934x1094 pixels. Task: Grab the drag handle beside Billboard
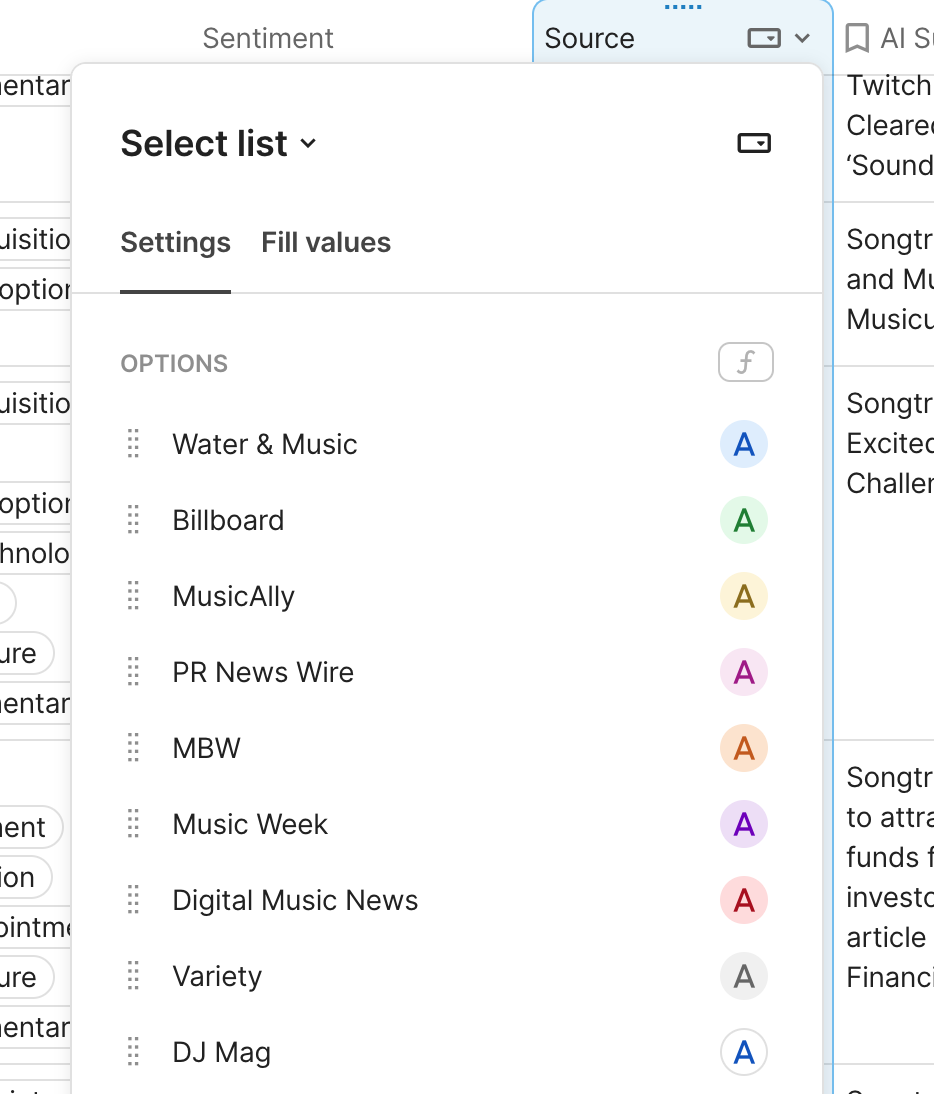tap(133, 519)
